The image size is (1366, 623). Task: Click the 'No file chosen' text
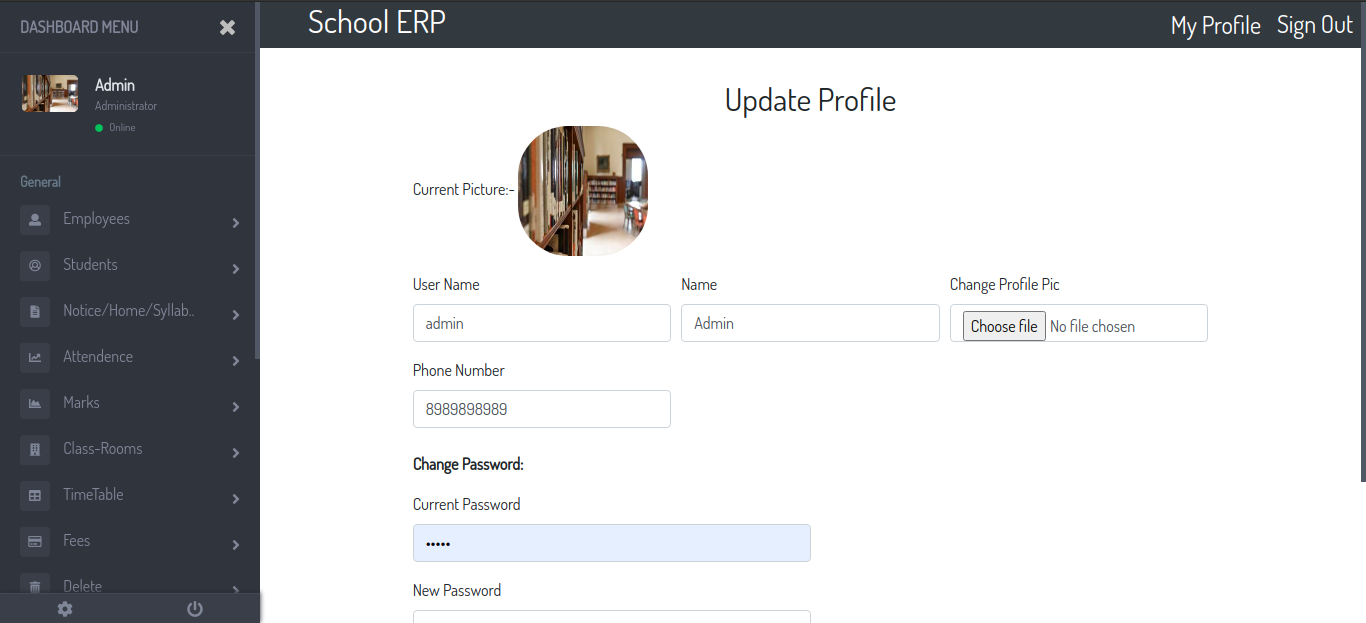pyautogui.click(x=1092, y=326)
